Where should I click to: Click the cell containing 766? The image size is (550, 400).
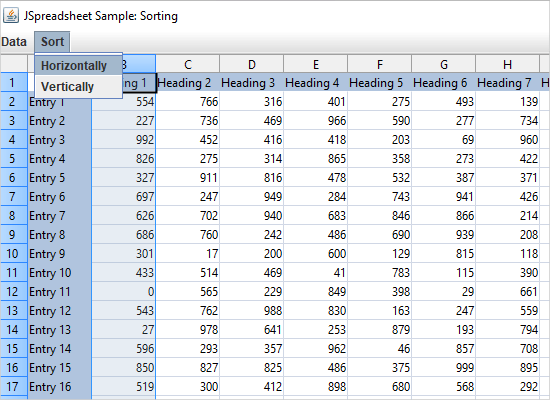188,102
